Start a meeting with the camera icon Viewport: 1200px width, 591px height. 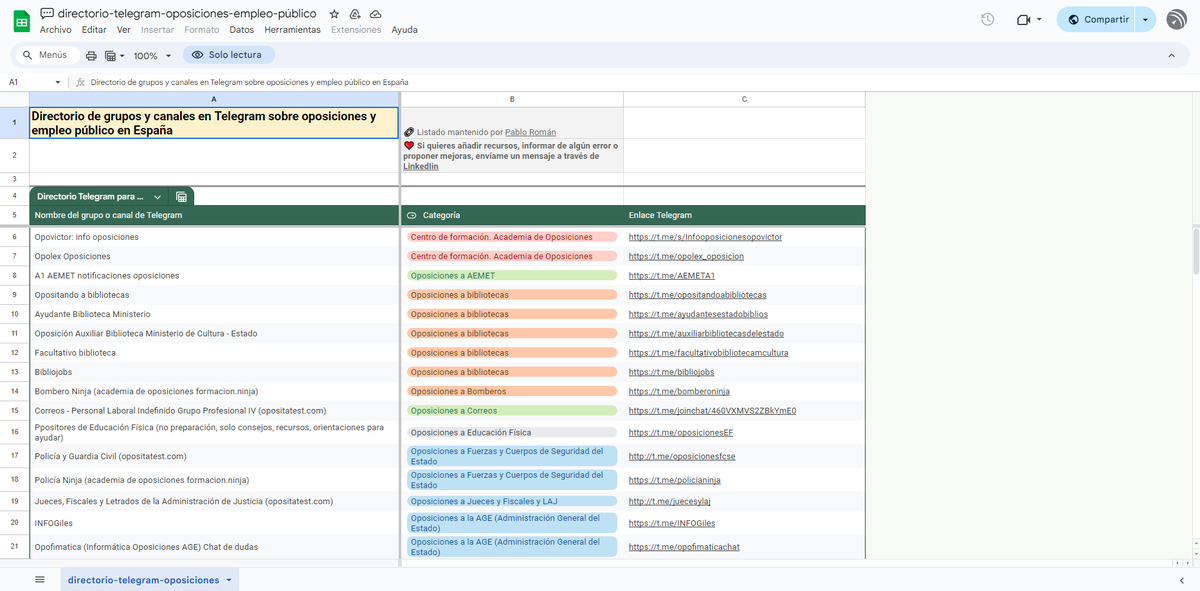pyautogui.click(x=1022, y=19)
